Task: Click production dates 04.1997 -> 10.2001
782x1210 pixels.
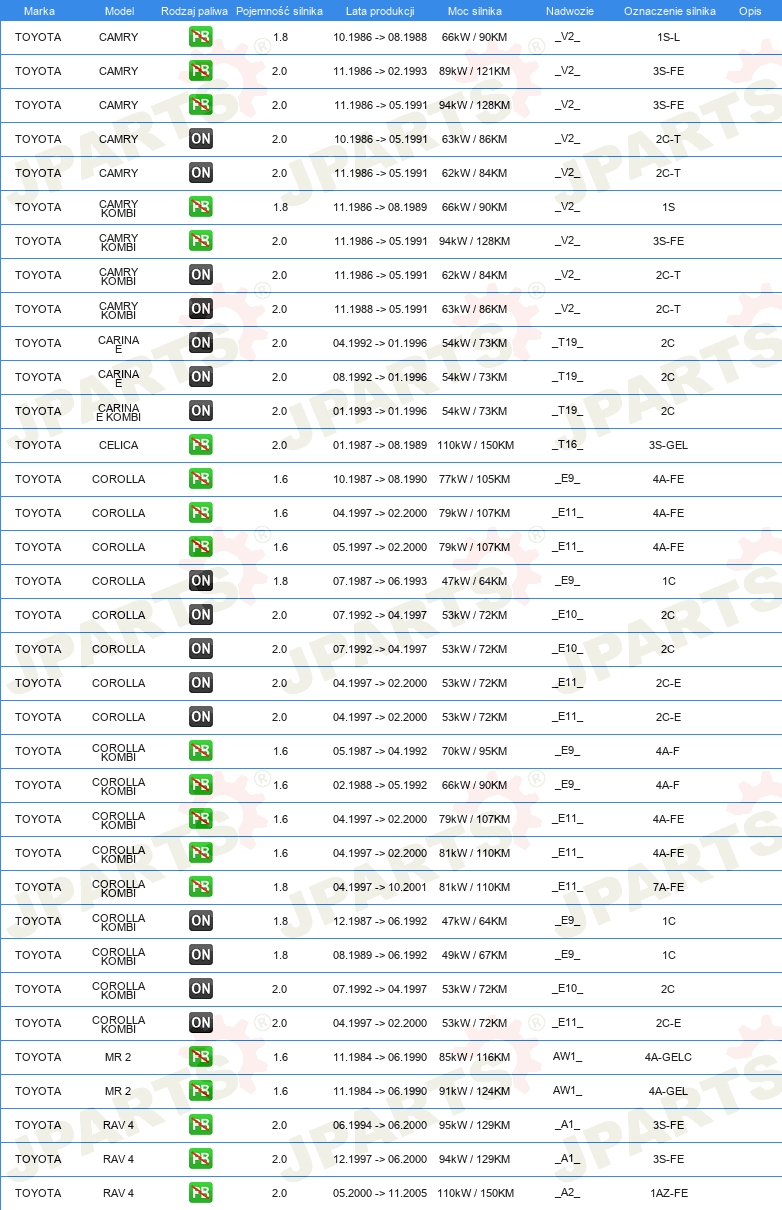Action: pyautogui.click(x=381, y=887)
